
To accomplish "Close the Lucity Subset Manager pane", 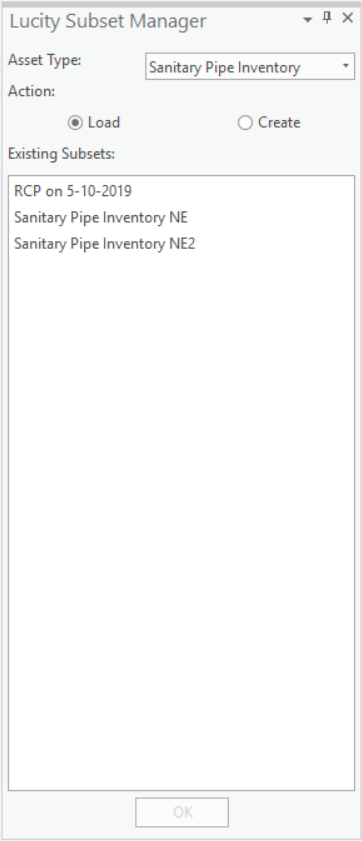I will tap(348, 18).
